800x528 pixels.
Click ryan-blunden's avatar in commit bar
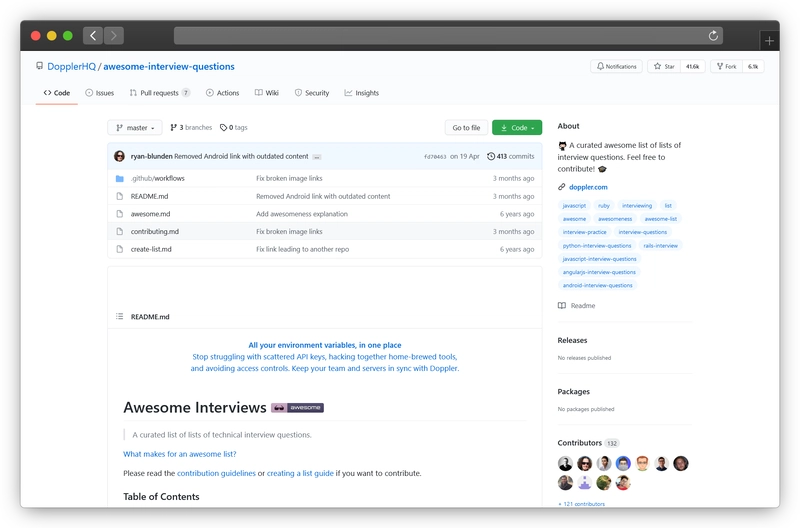(119, 156)
